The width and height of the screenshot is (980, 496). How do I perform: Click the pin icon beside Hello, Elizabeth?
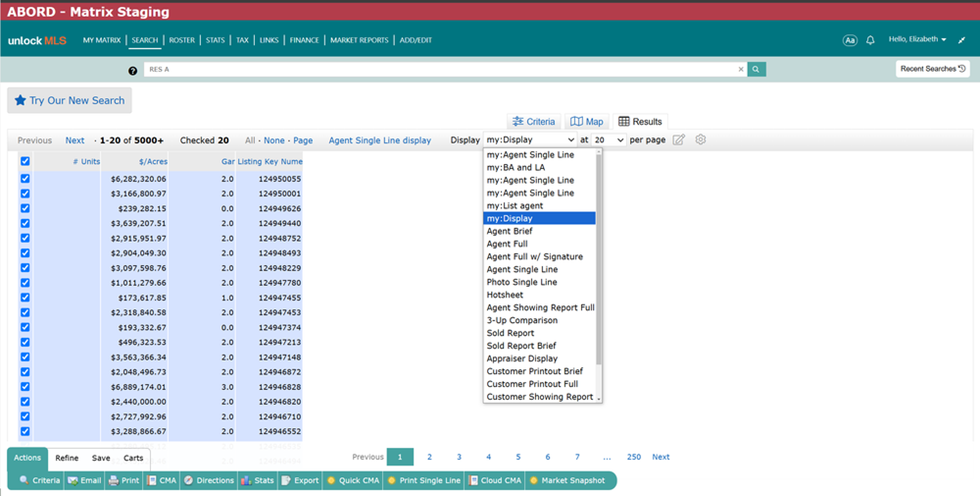tap(962, 40)
